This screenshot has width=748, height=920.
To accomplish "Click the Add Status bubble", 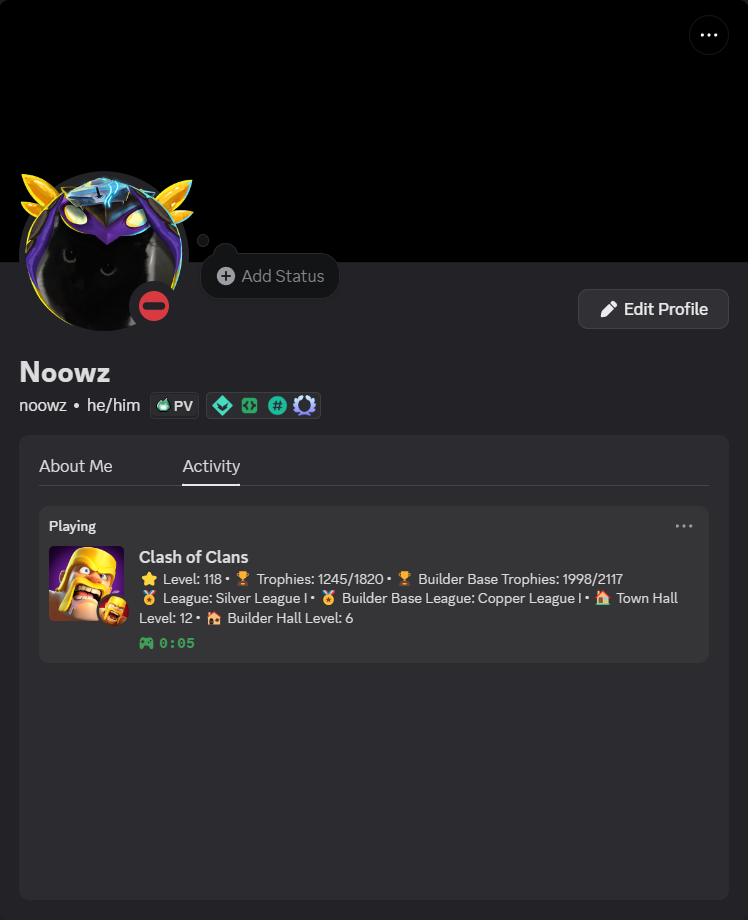I will [x=270, y=276].
